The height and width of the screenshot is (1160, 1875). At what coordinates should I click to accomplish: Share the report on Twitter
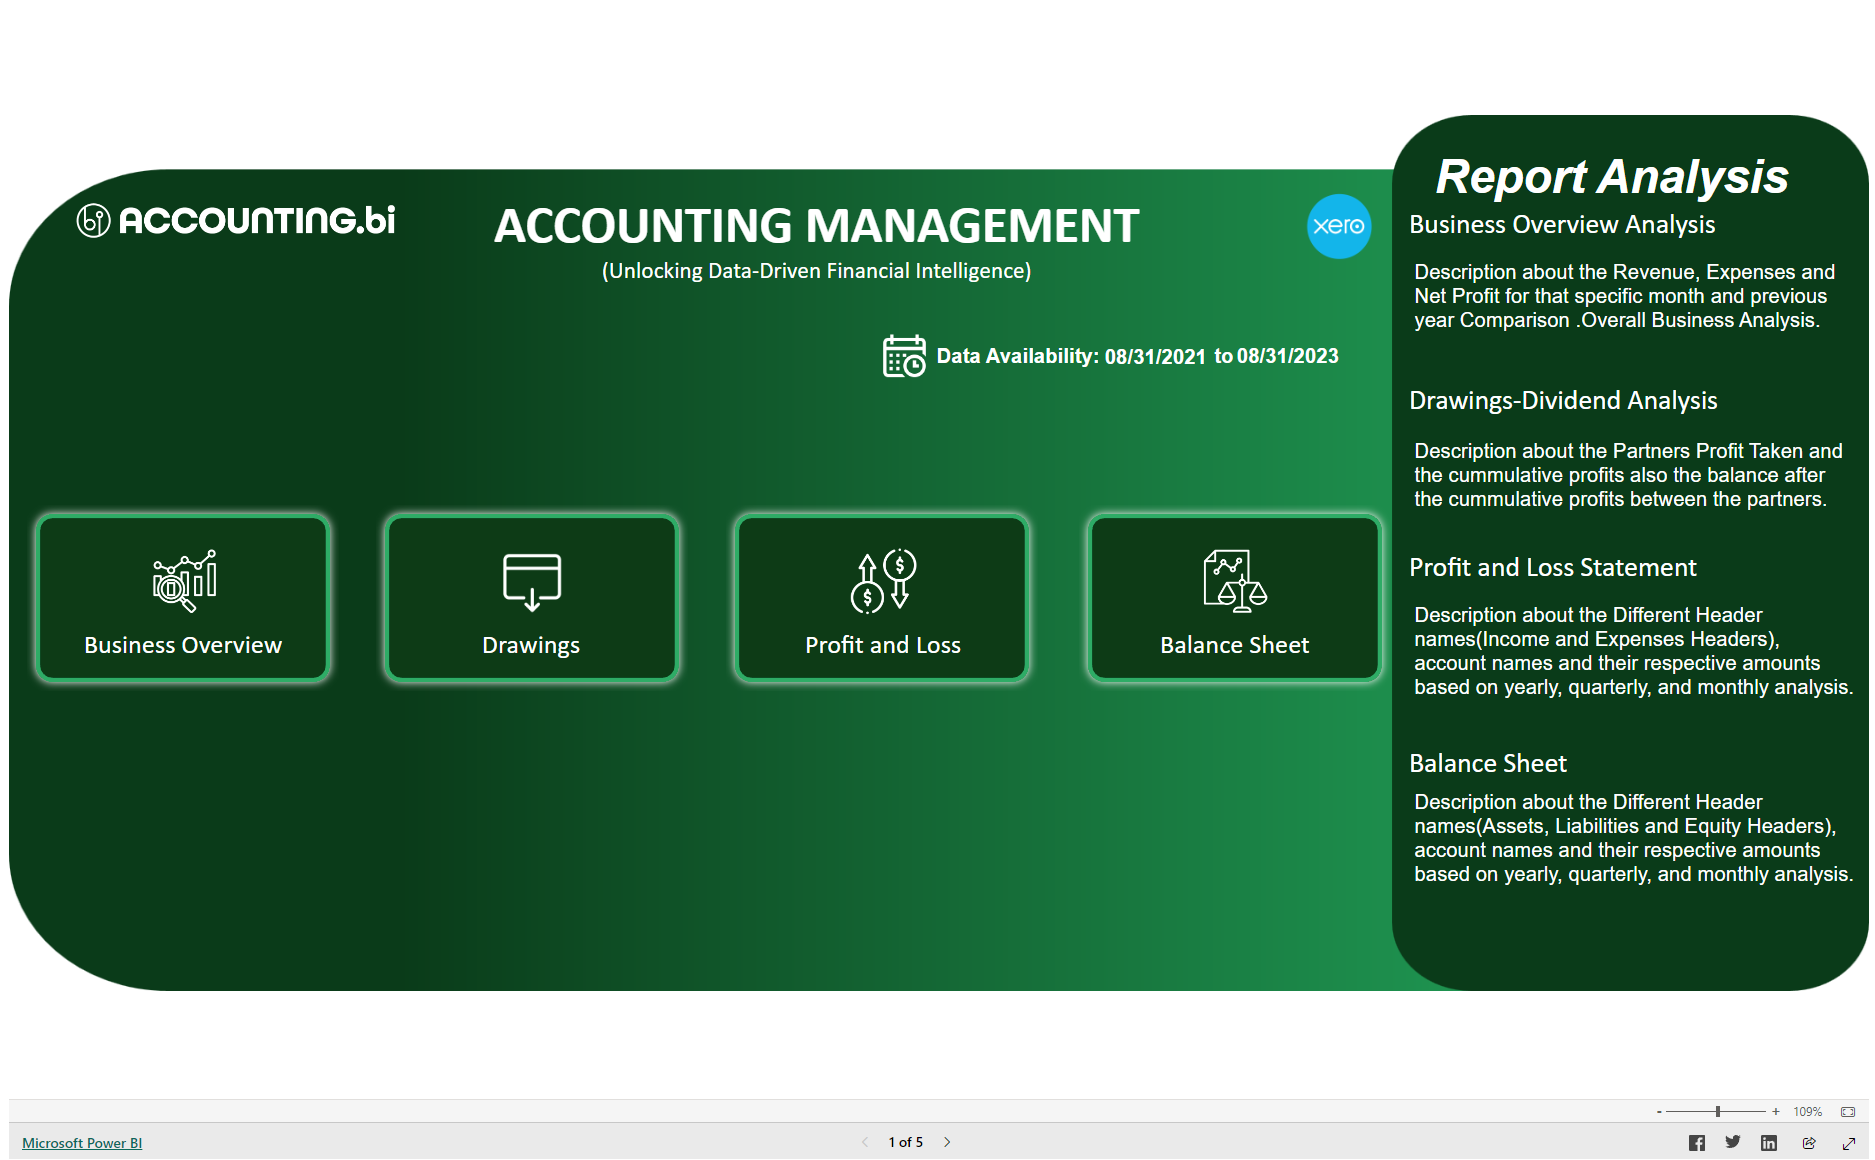pyautogui.click(x=1733, y=1142)
